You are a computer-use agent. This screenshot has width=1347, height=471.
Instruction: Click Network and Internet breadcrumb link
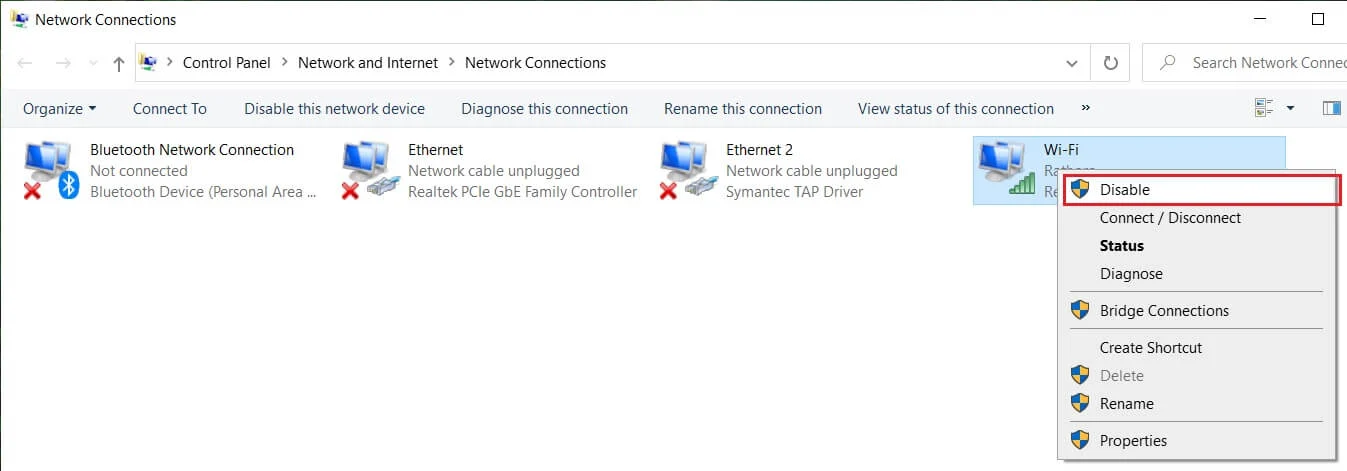coord(368,62)
